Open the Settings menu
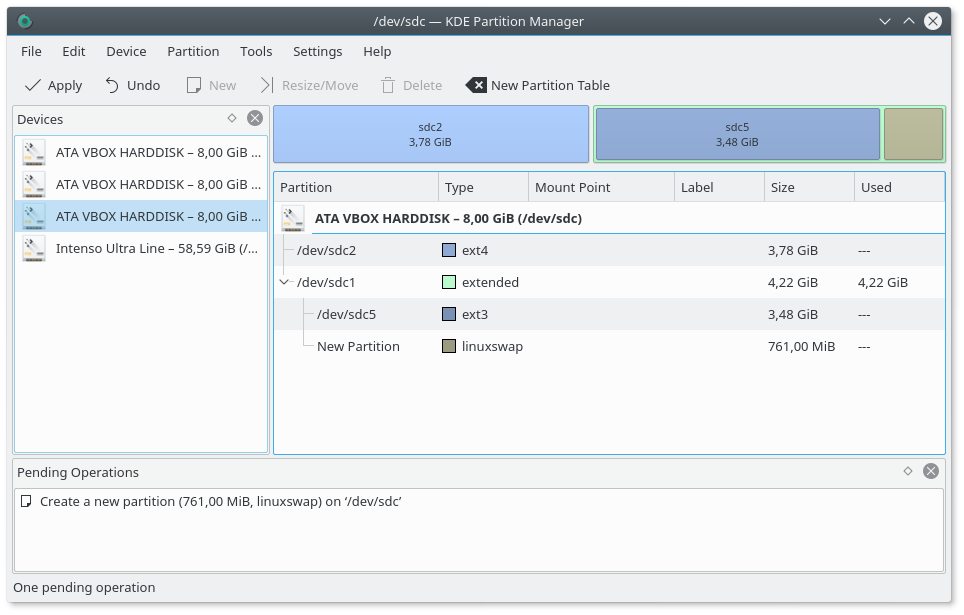Screen dimensions: 964x615 317,51
